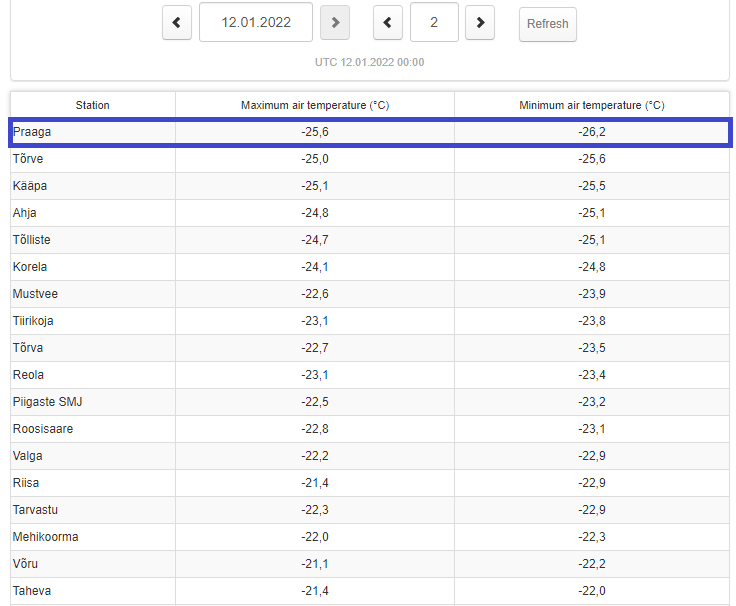Click next date arrow beside 12.01.2022
This screenshot has height=606, width=736.
(x=335, y=23)
